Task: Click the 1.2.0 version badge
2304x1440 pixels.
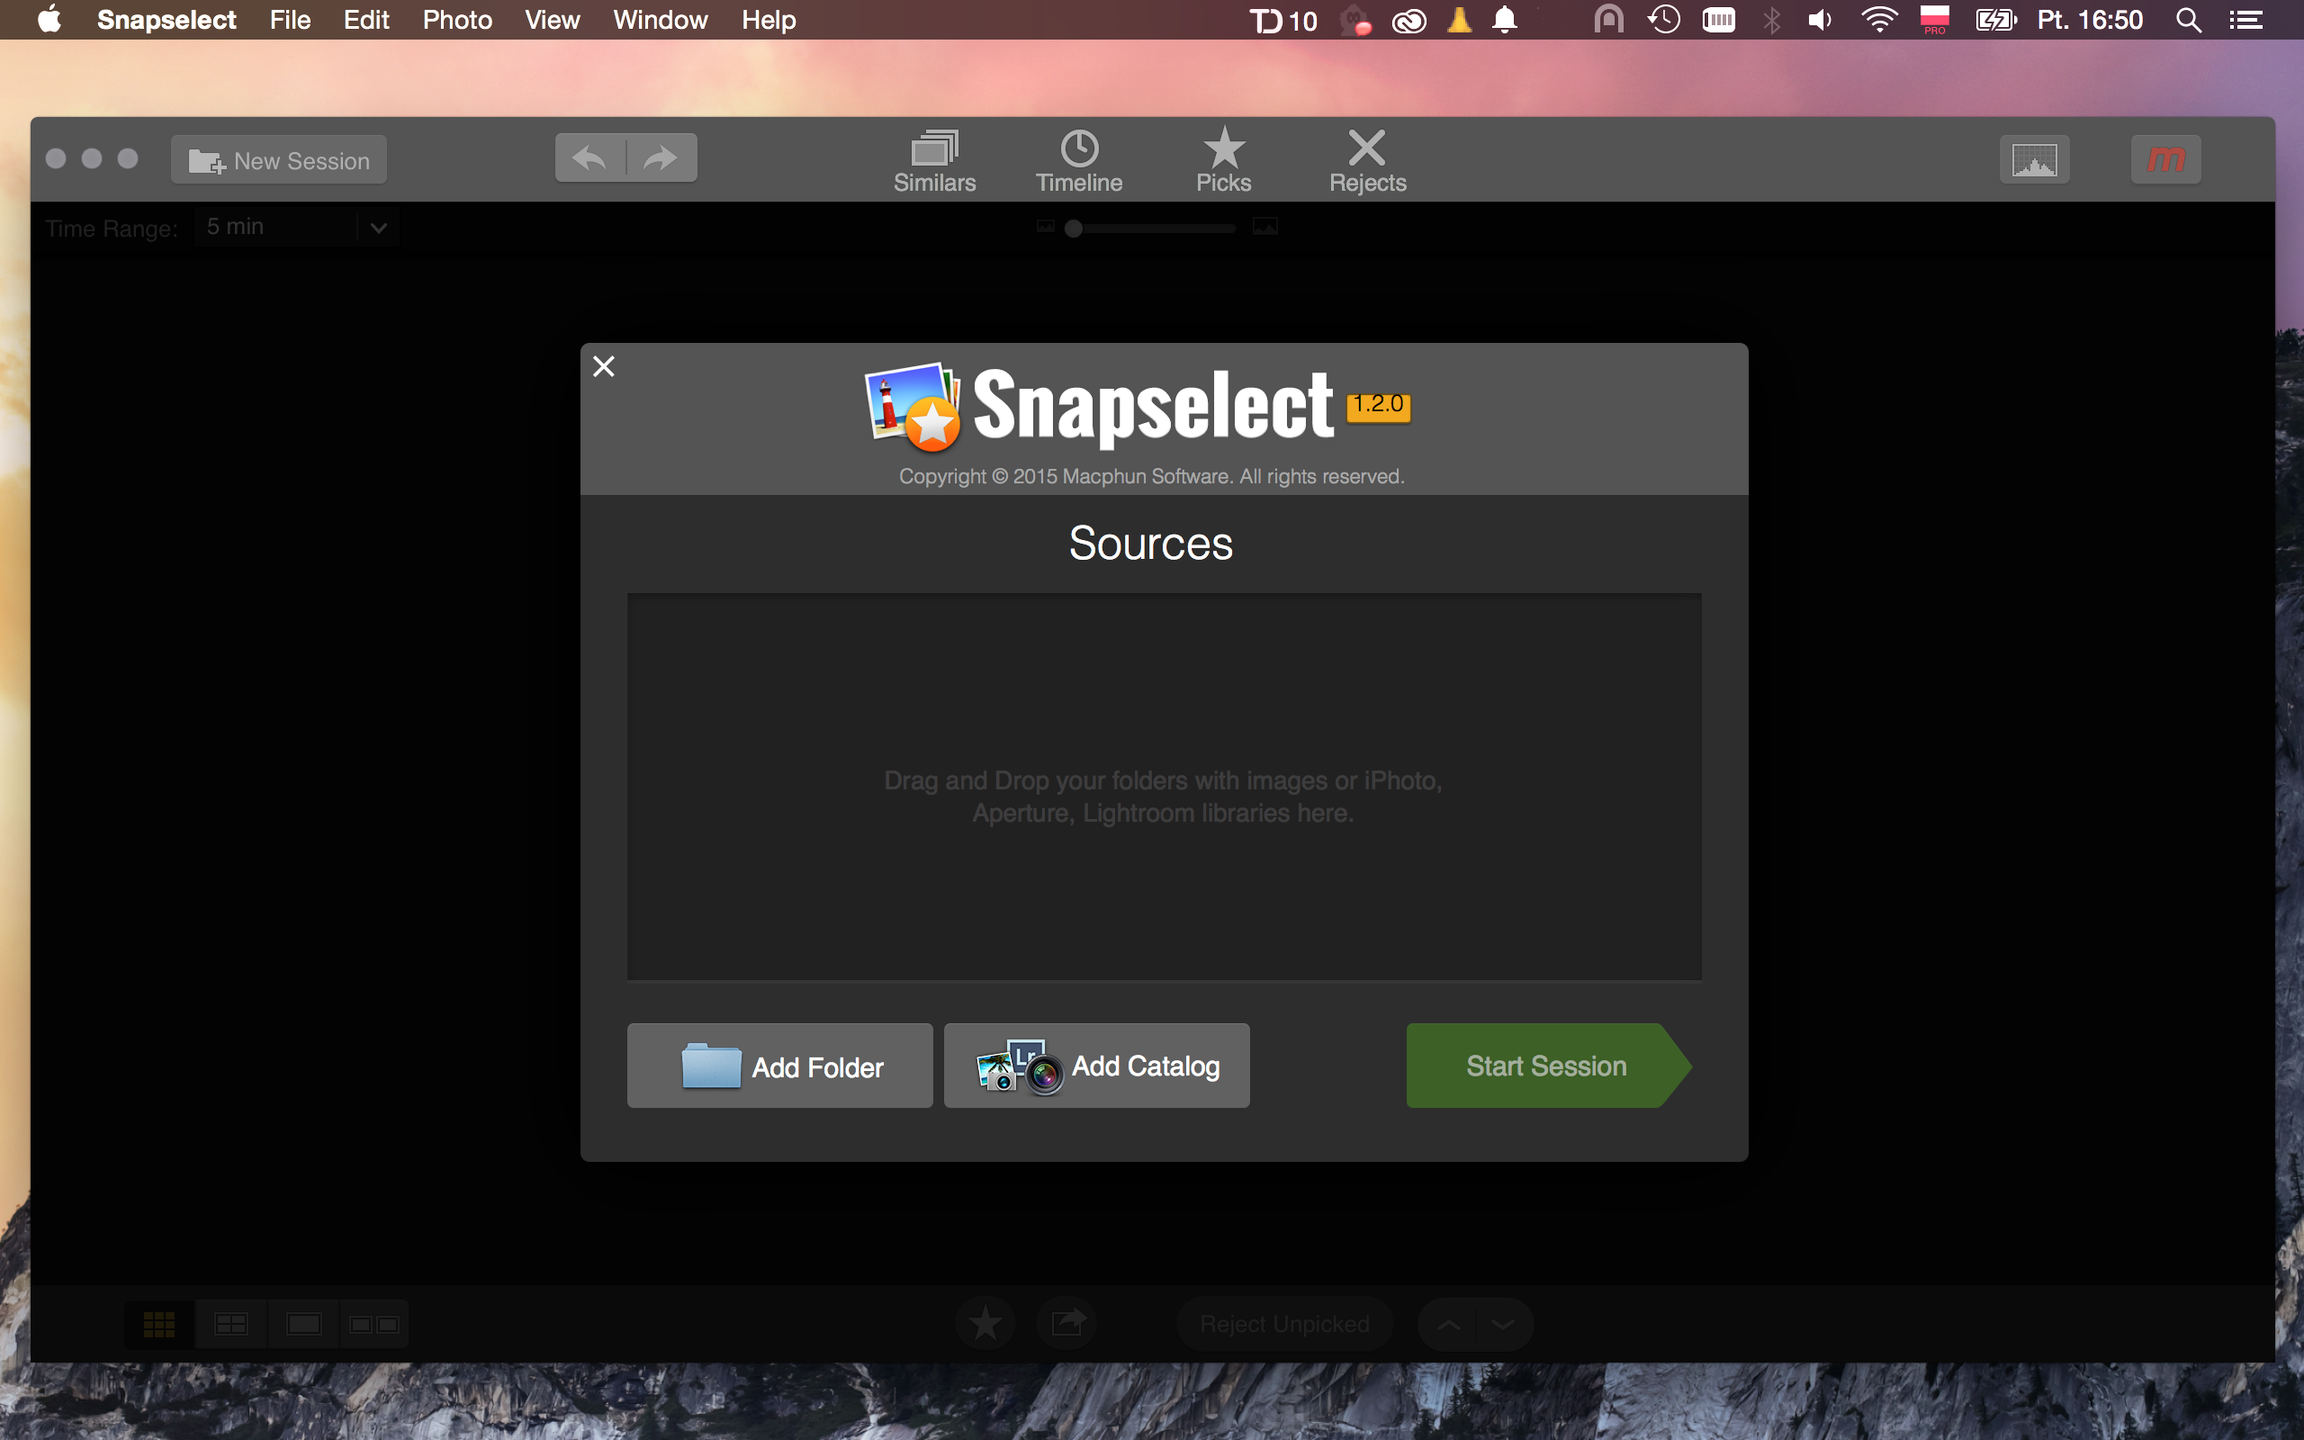Action: (x=1378, y=405)
